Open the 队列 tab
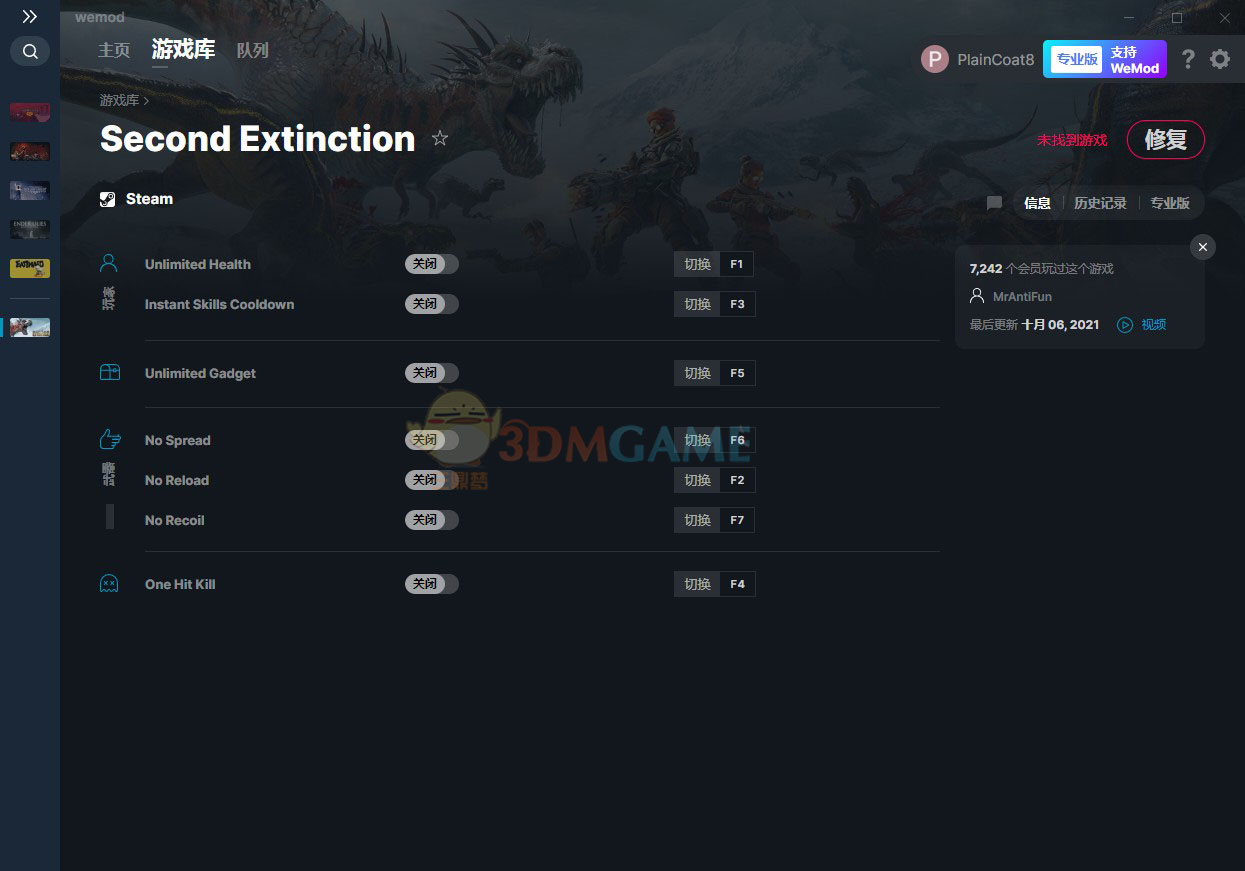 252,50
